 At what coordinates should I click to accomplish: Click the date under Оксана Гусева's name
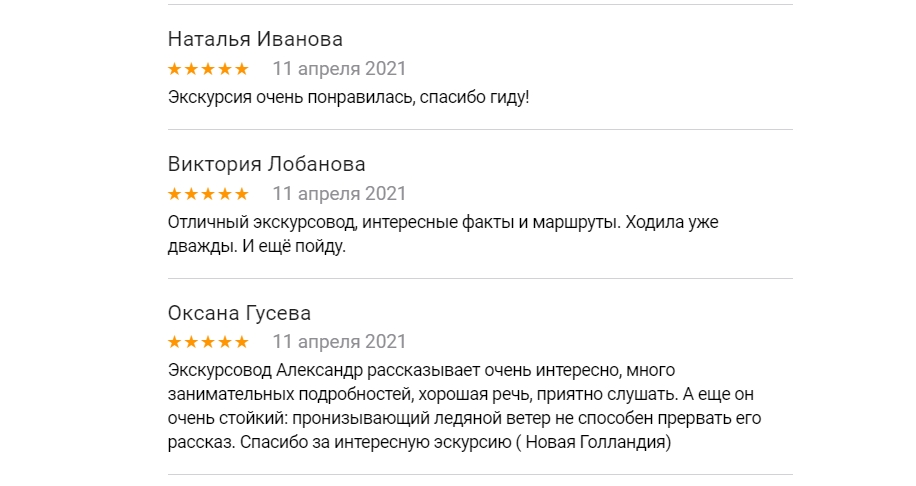(339, 341)
